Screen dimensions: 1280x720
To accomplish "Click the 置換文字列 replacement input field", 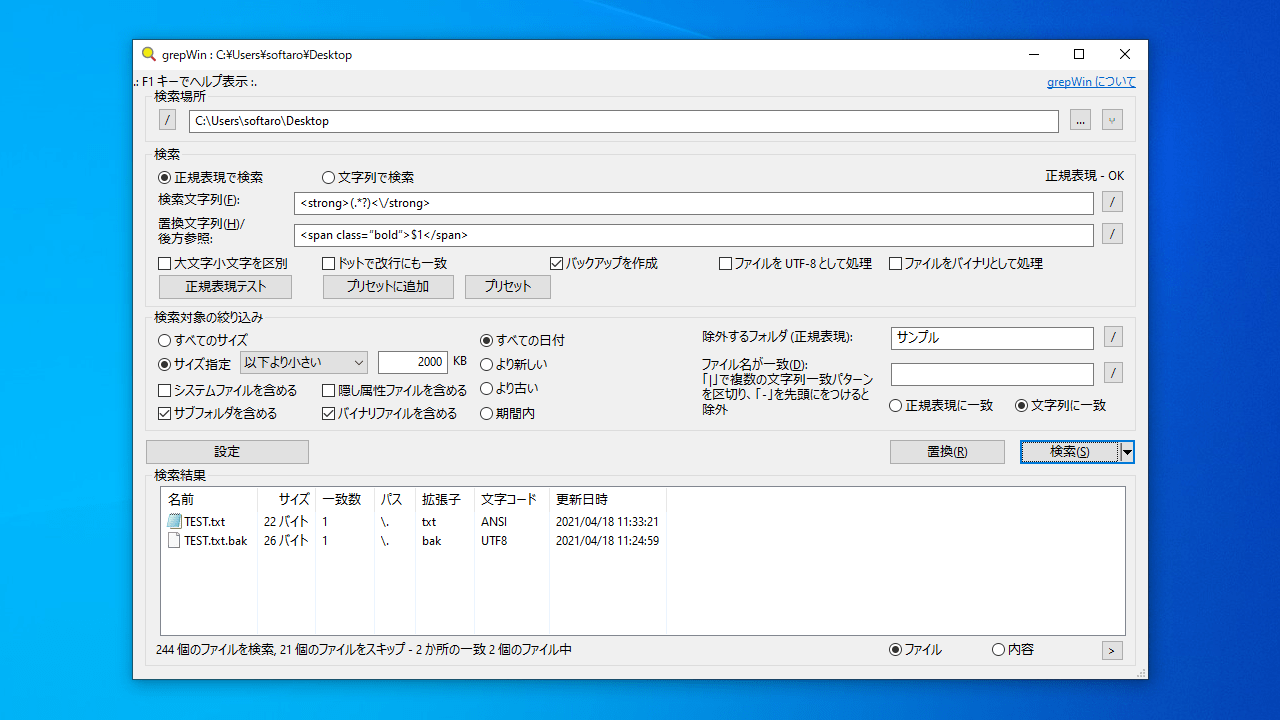I will (x=694, y=235).
